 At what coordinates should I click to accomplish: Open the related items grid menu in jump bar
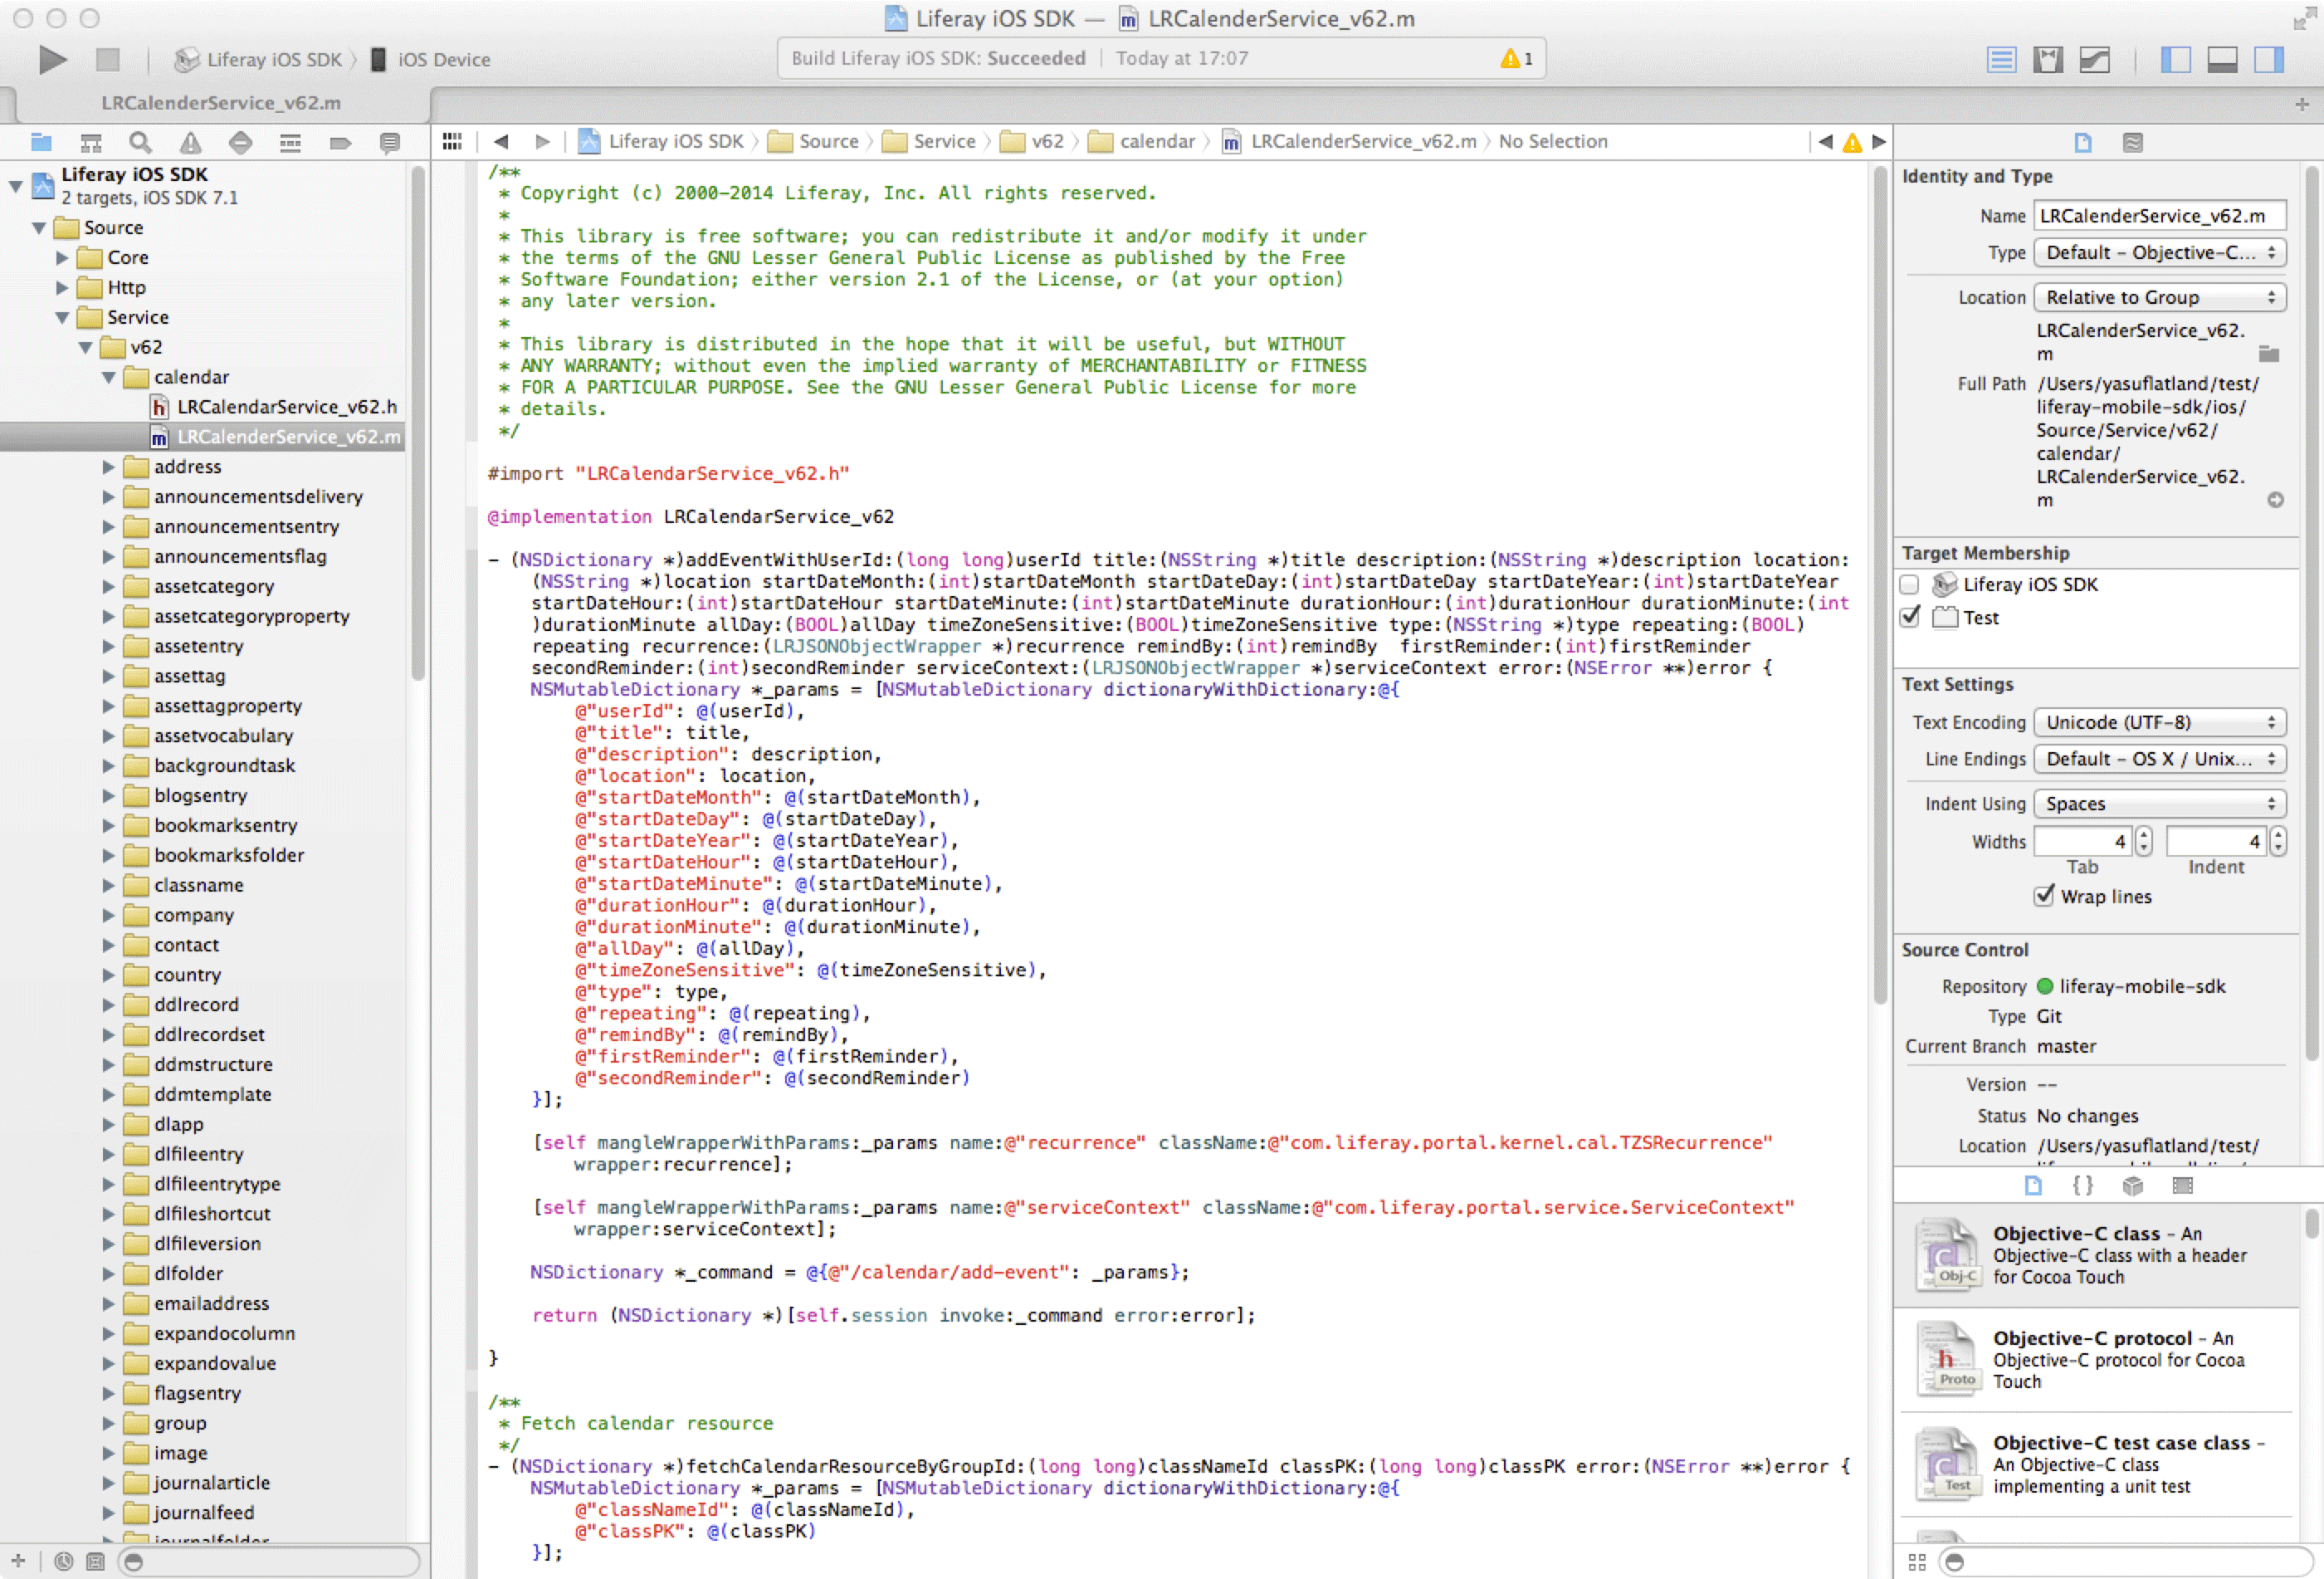(x=452, y=142)
